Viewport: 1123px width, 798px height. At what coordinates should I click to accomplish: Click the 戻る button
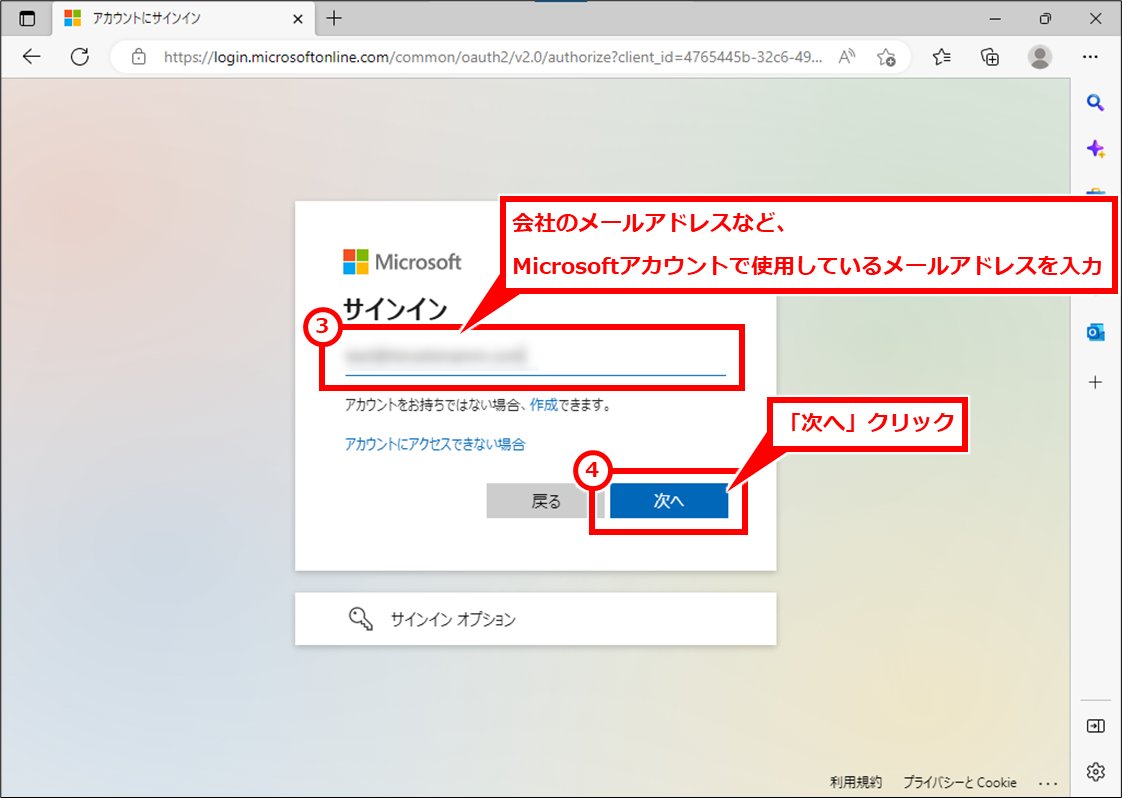click(546, 501)
